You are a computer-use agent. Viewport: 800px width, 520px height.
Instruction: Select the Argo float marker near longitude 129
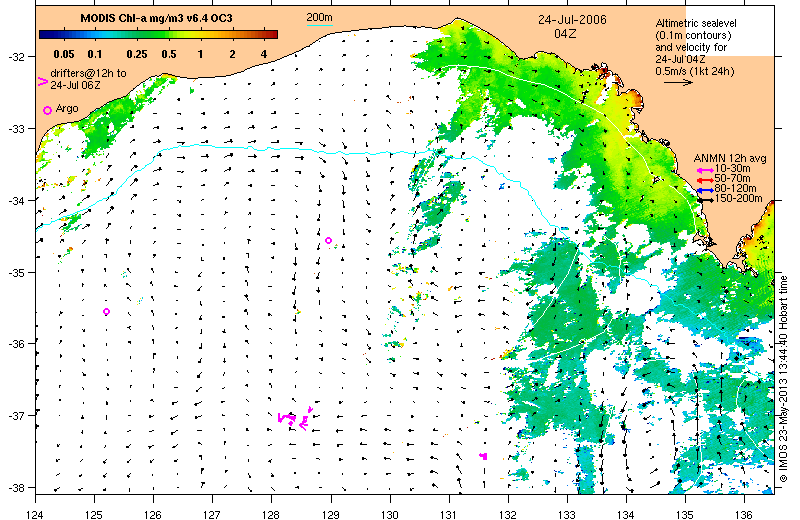click(x=329, y=240)
